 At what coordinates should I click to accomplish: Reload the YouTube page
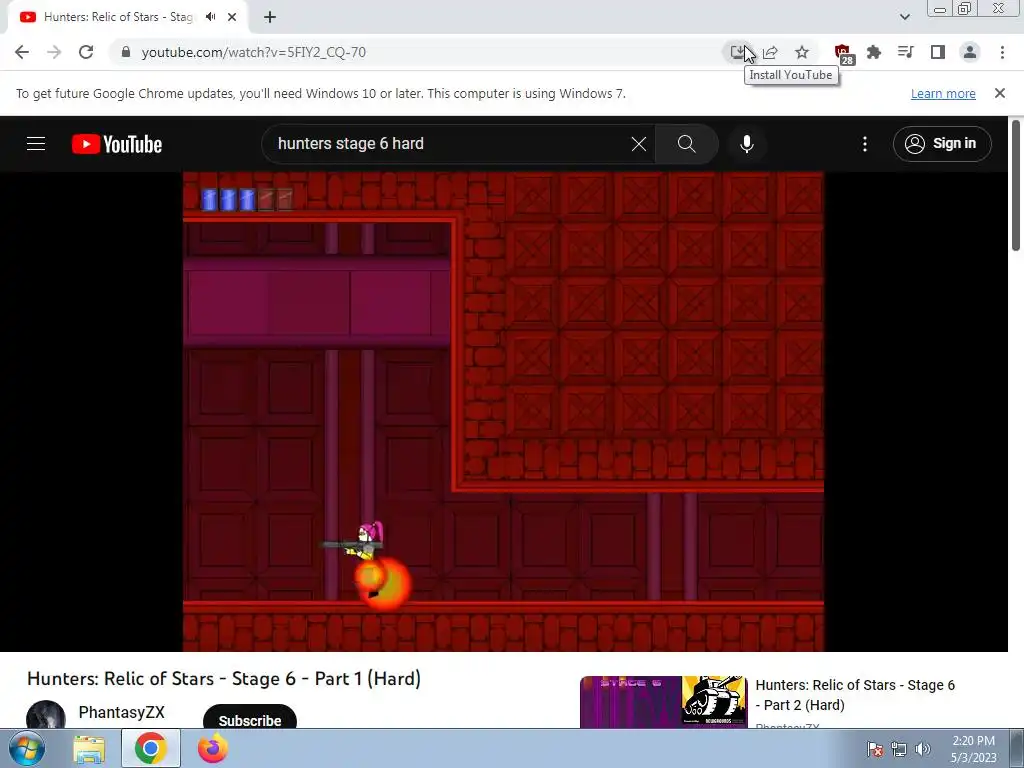click(86, 52)
